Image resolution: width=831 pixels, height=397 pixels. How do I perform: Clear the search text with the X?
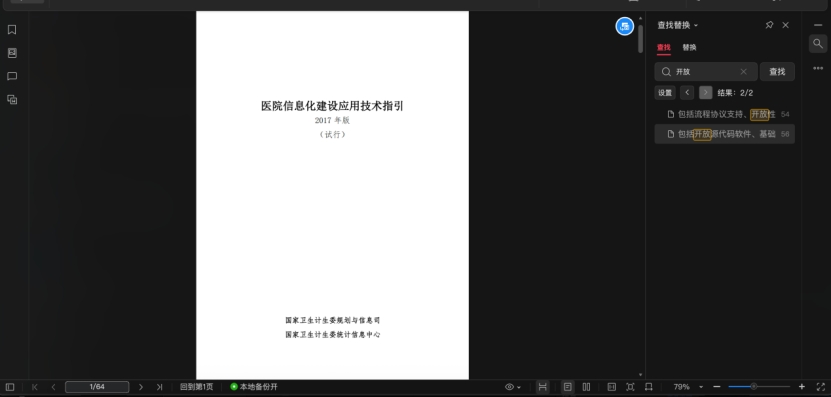click(x=743, y=72)
